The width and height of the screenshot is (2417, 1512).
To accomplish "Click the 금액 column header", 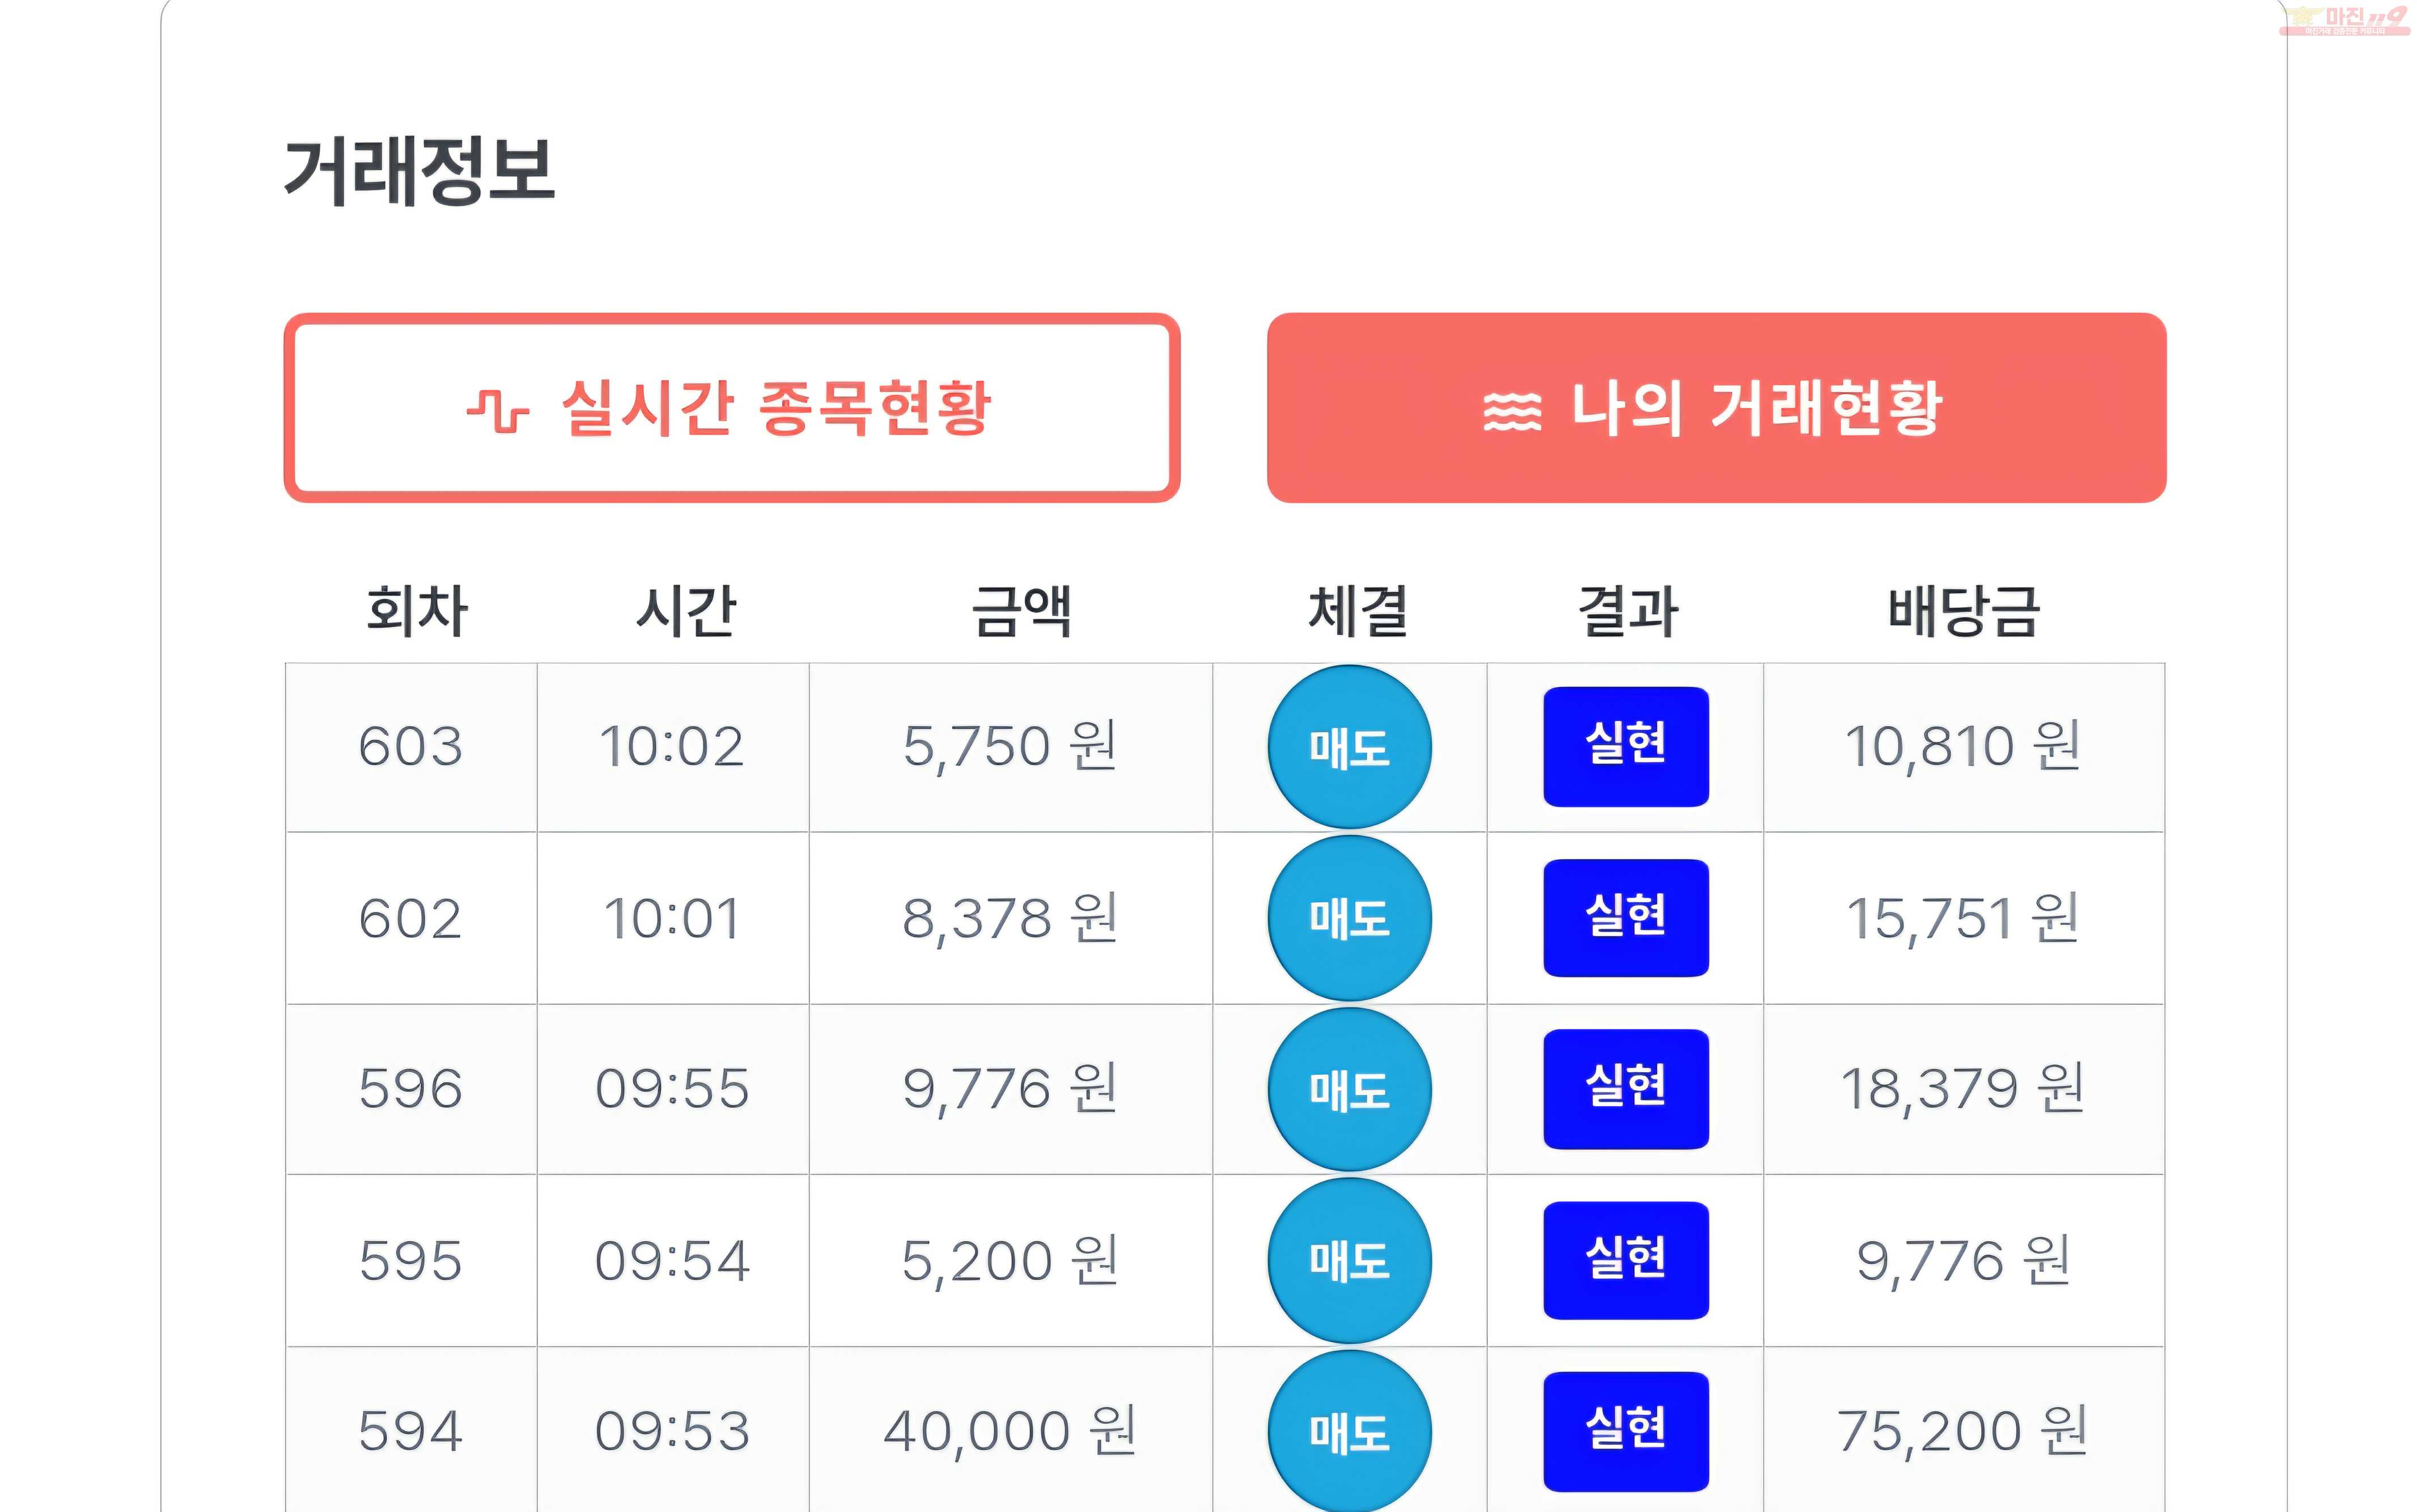I will tap(1022, 611).
